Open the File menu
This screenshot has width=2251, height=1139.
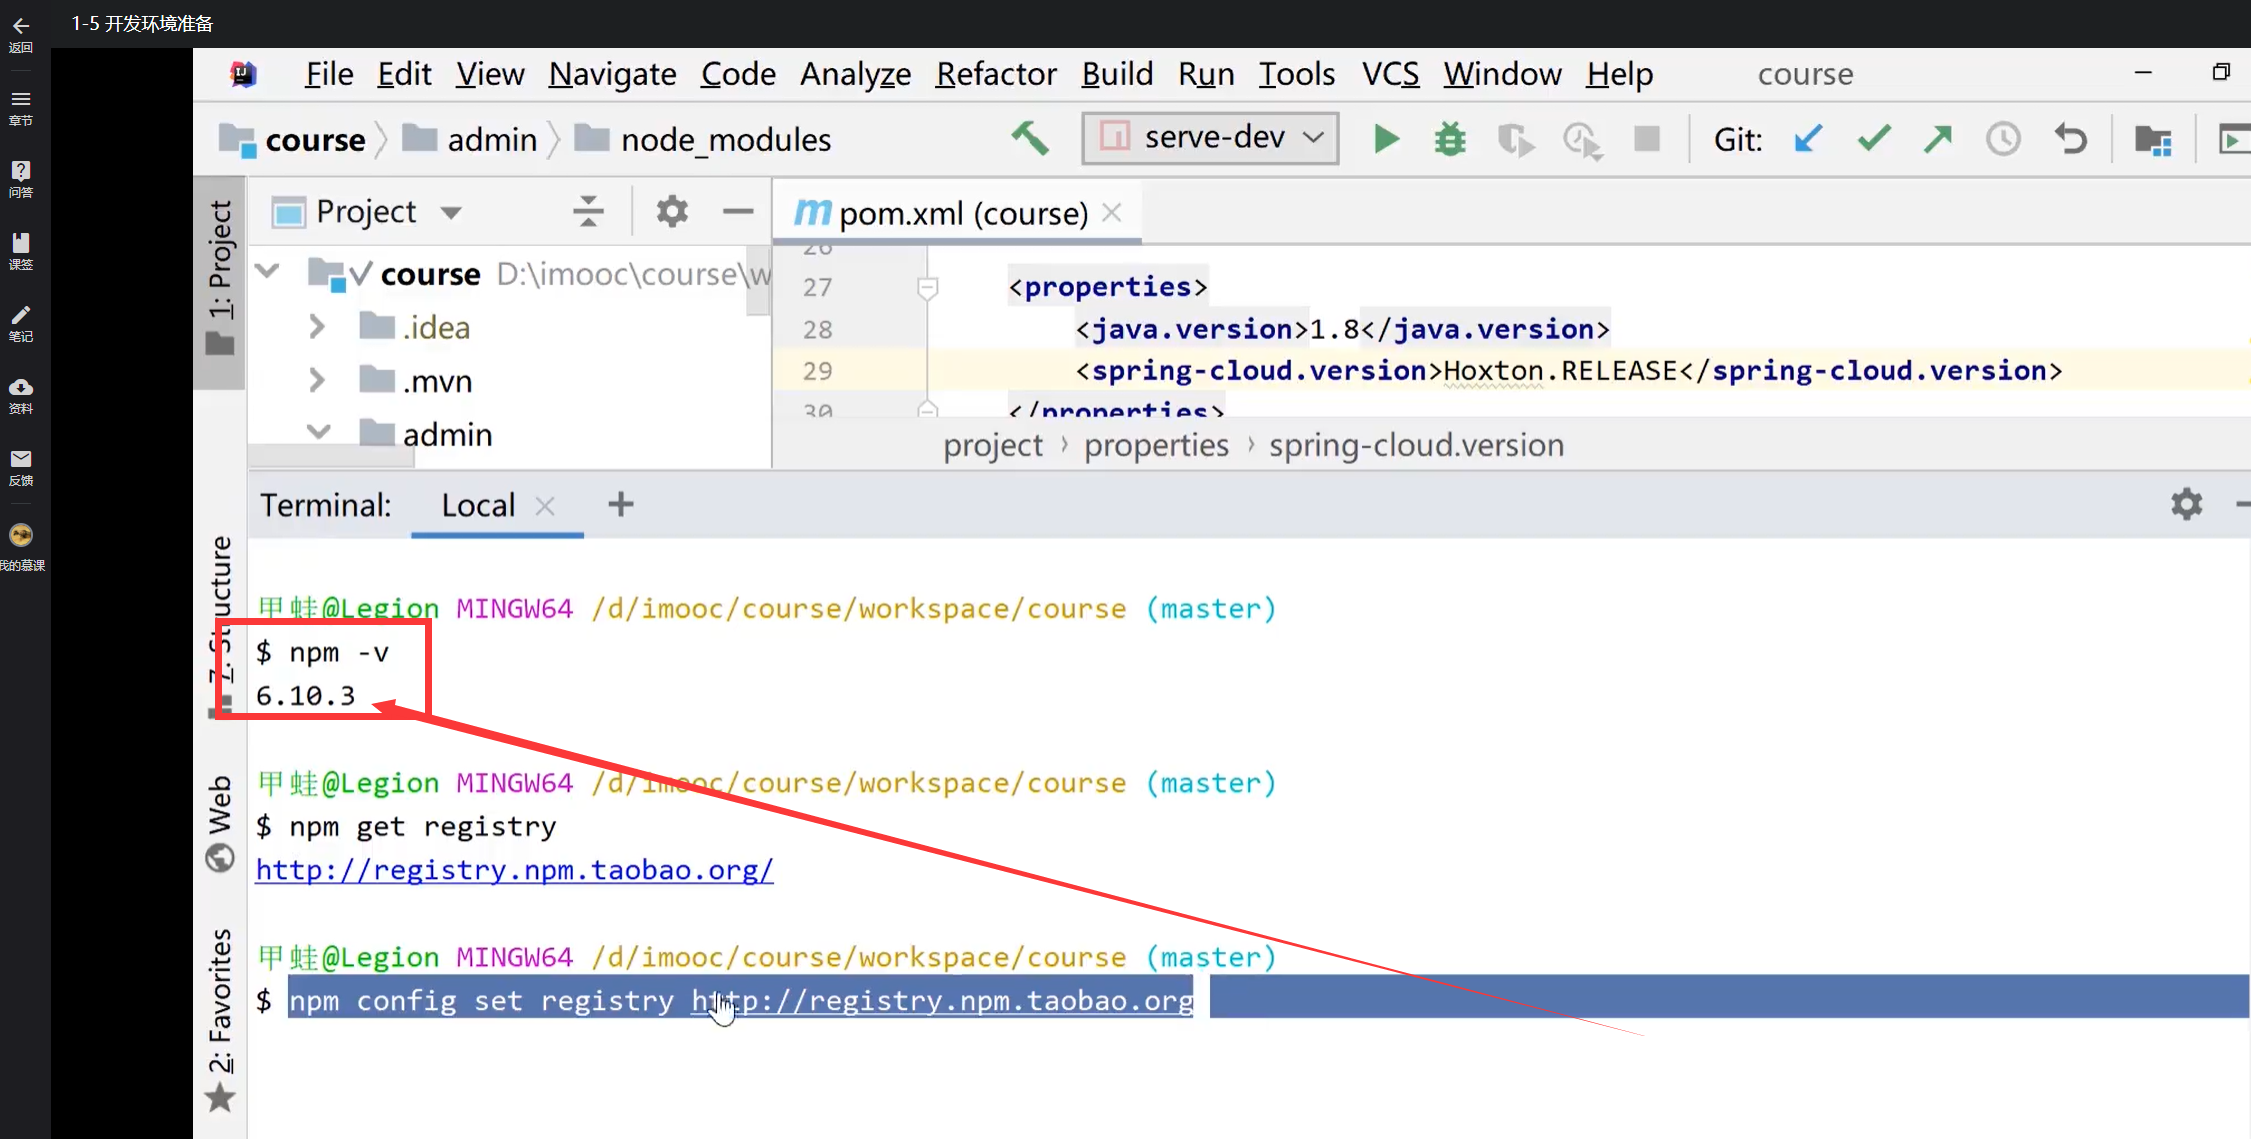tap(329, 74)
